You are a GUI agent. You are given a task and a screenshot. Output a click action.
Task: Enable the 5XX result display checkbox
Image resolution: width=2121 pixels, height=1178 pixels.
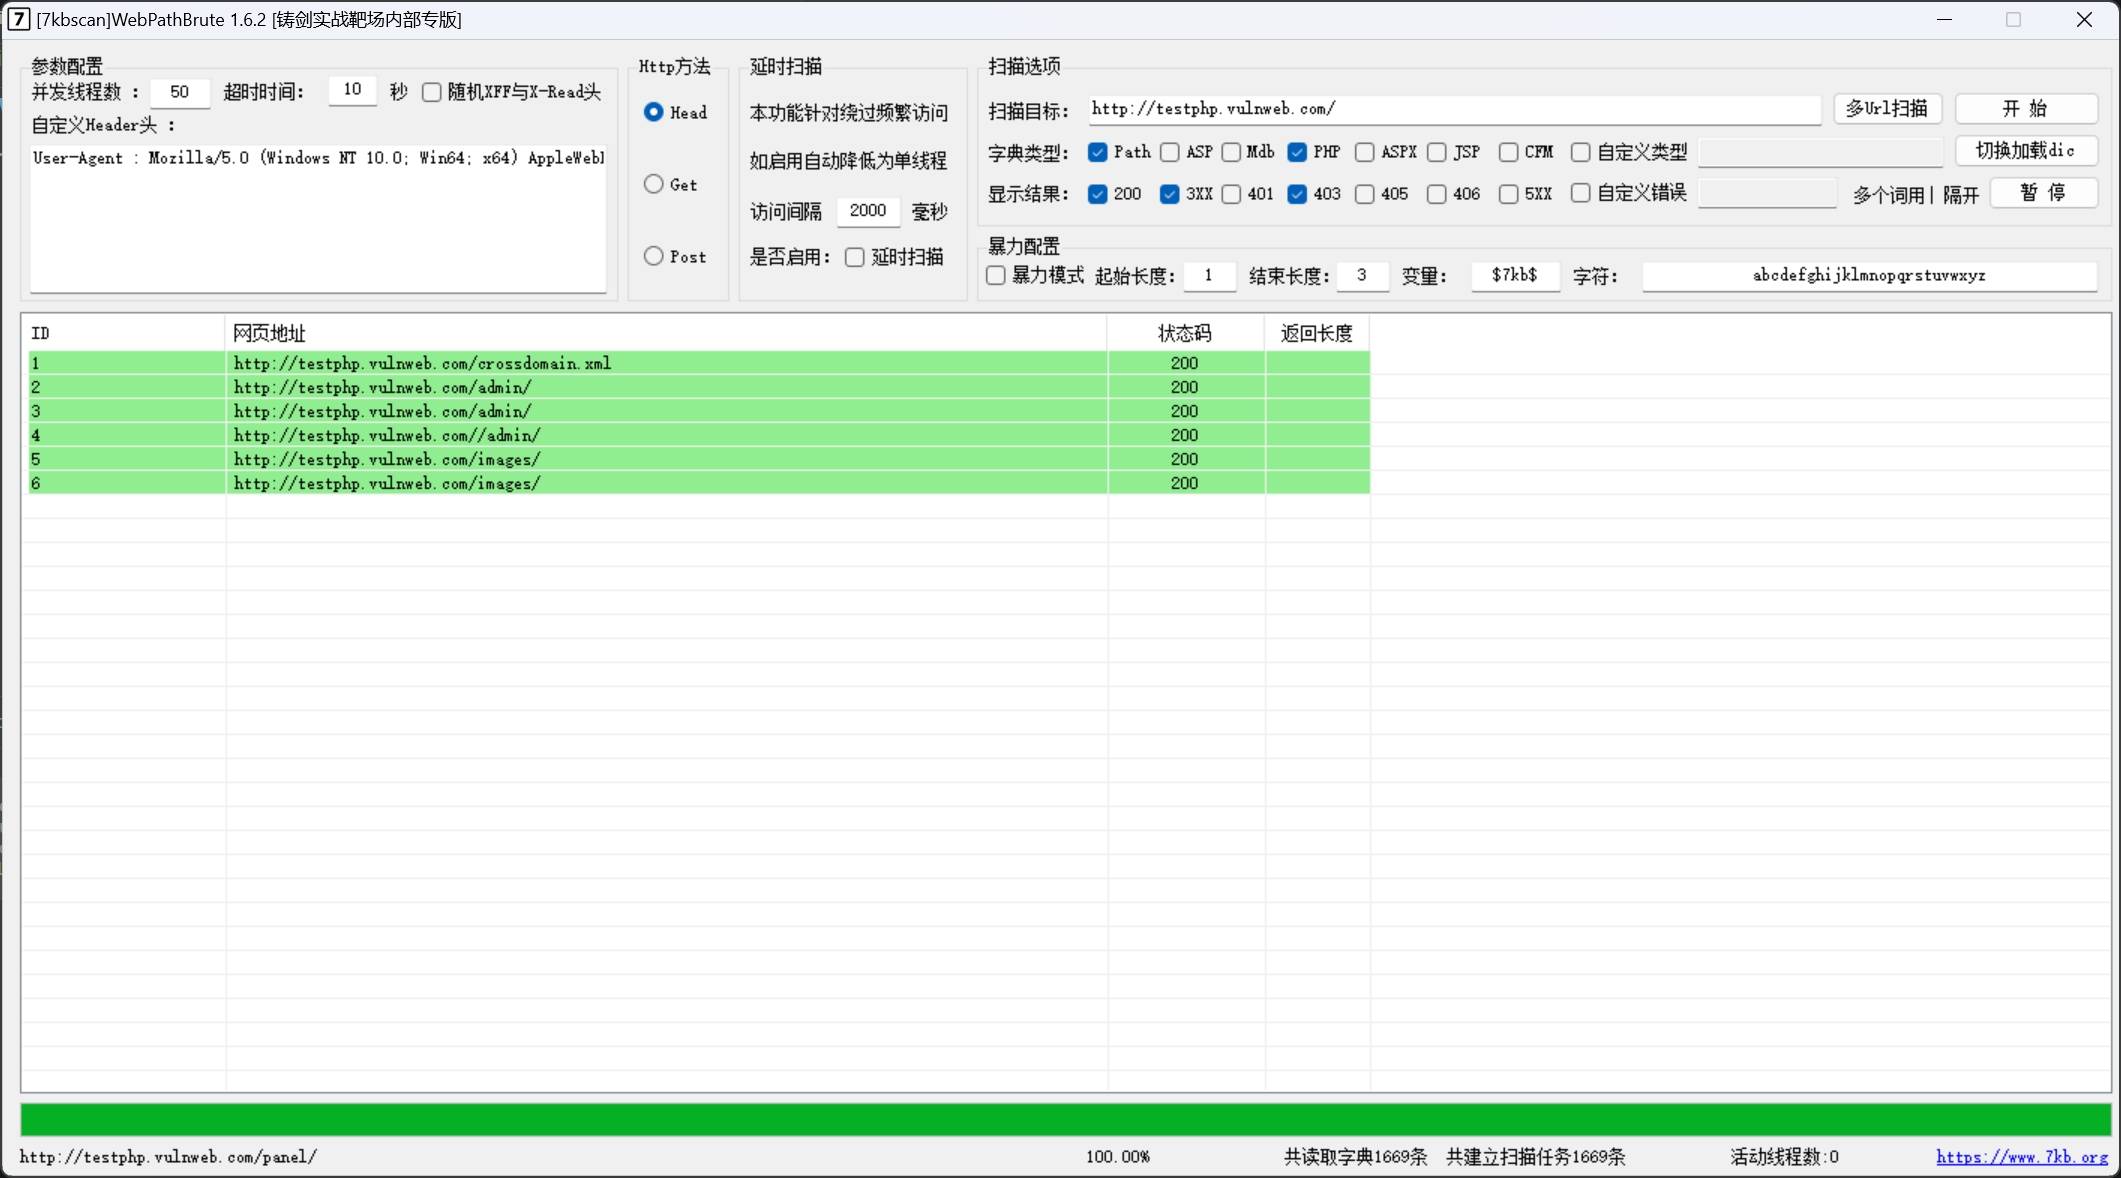(x=1508, y=194)
